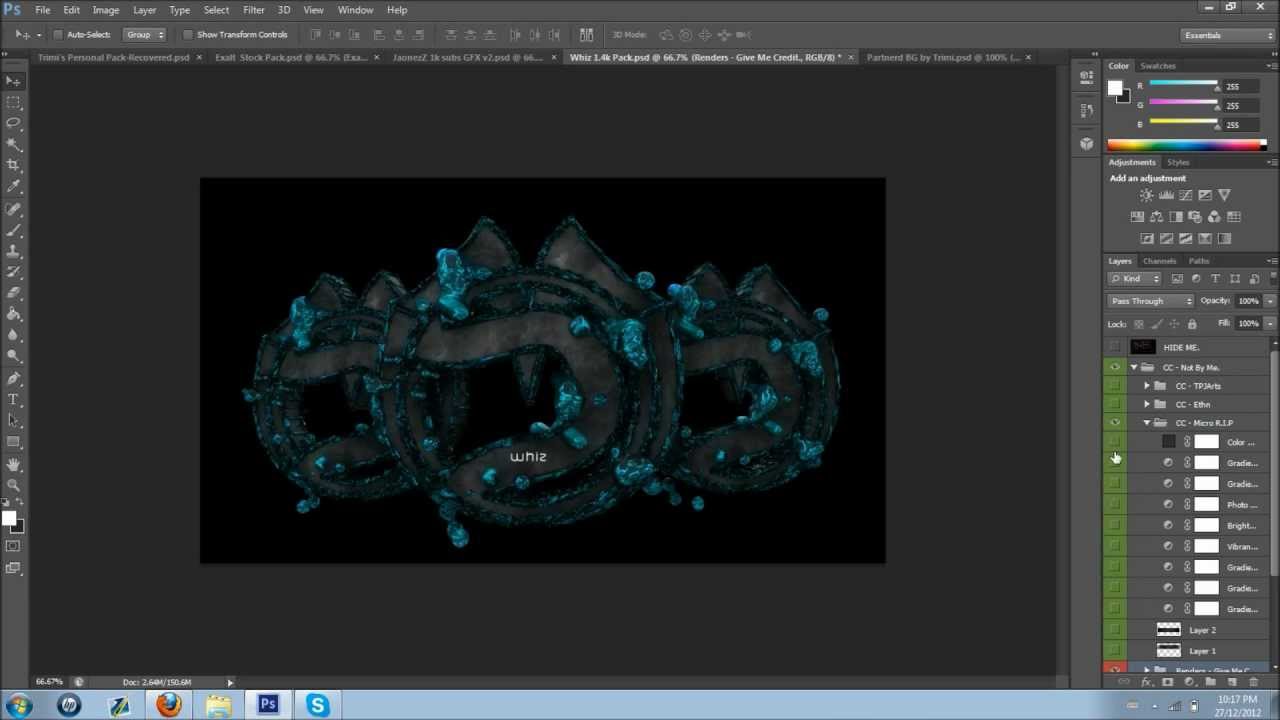Click the zoom percentage field in status bar
1280x720 pixels.
point(49,682)
